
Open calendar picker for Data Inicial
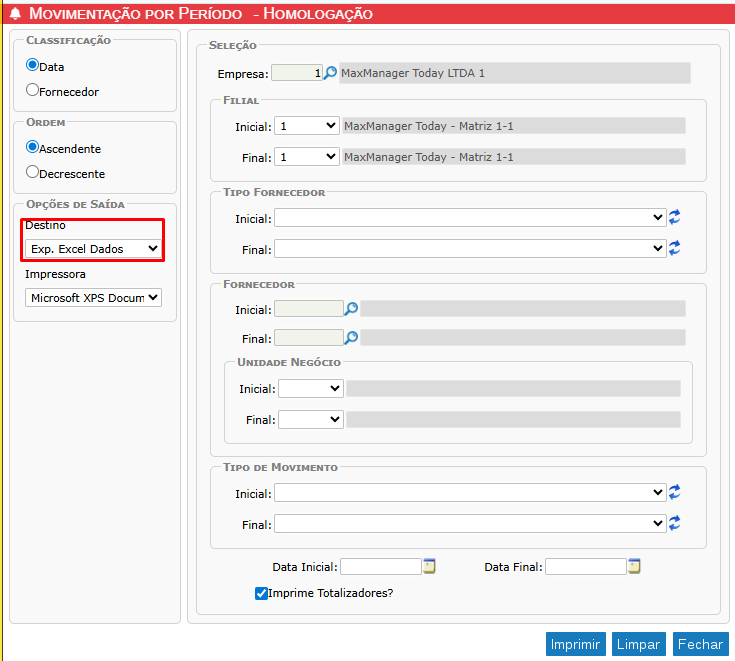pos(429,566)
